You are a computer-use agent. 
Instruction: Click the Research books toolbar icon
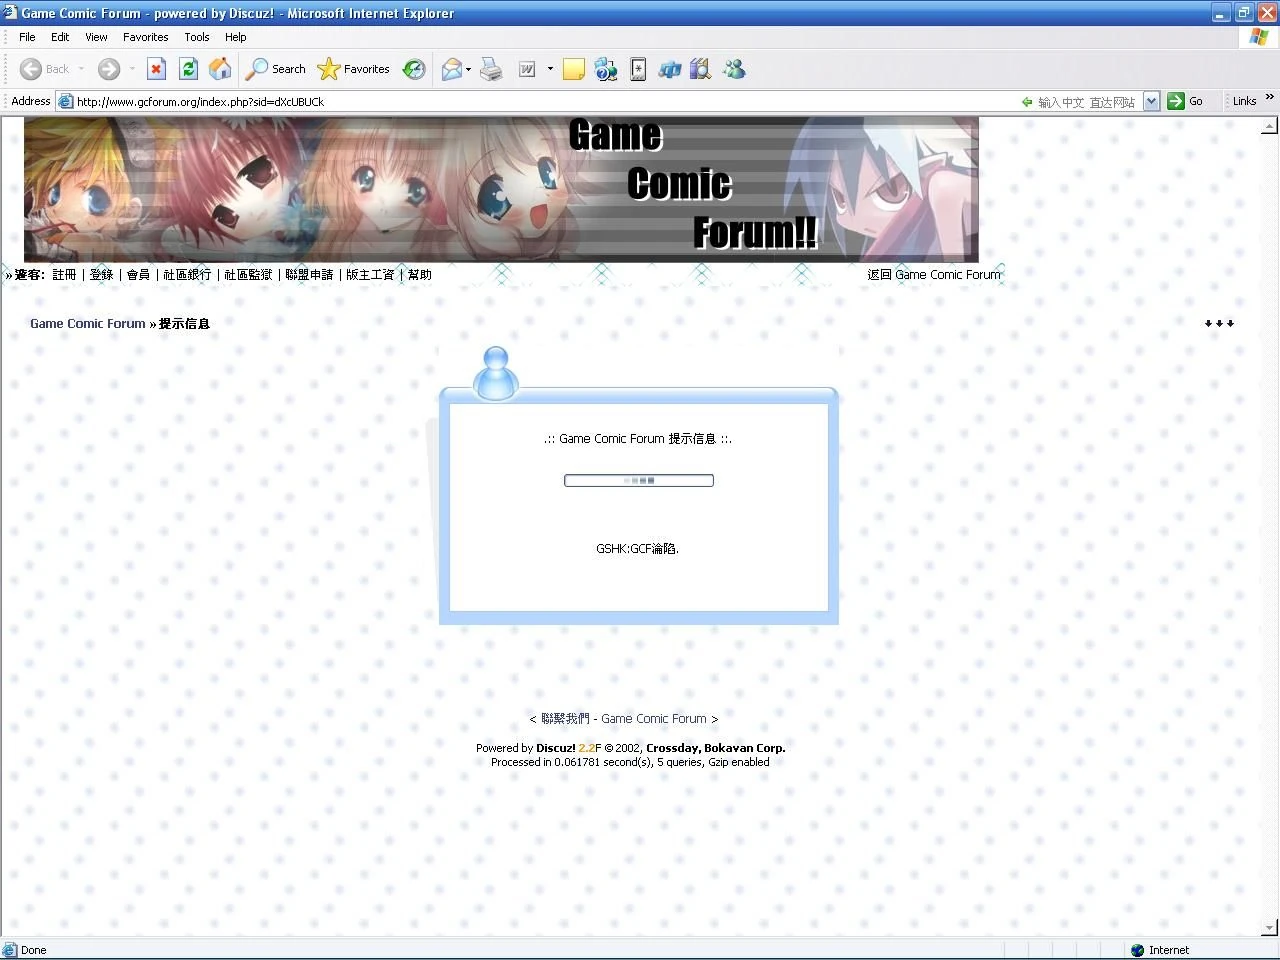[701, 69]
